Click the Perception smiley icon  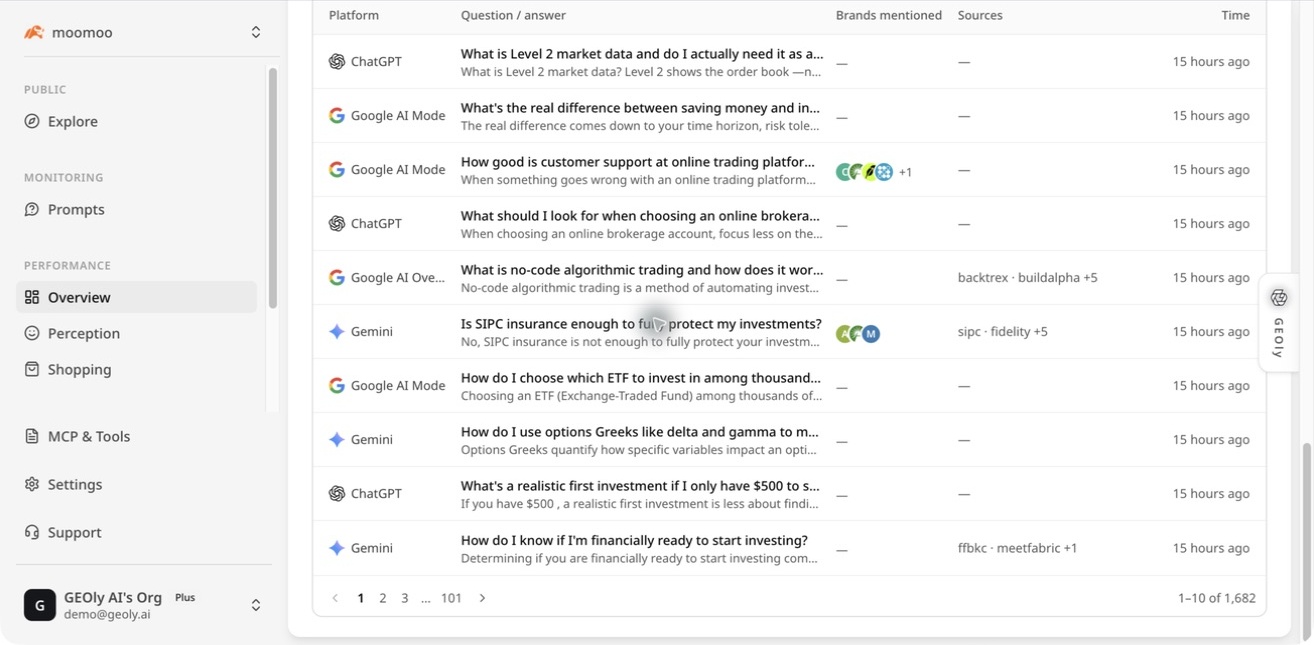click(32, 333)
